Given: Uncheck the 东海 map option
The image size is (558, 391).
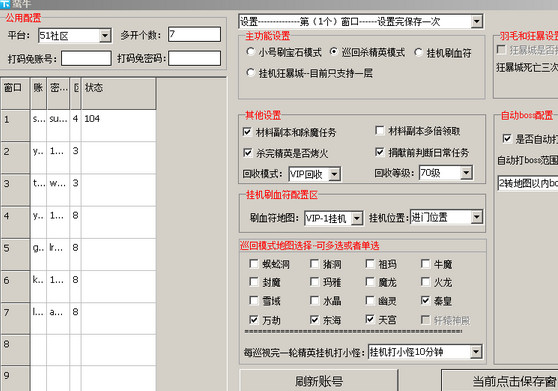Looking at the screenshot, I should coord(314,319).
